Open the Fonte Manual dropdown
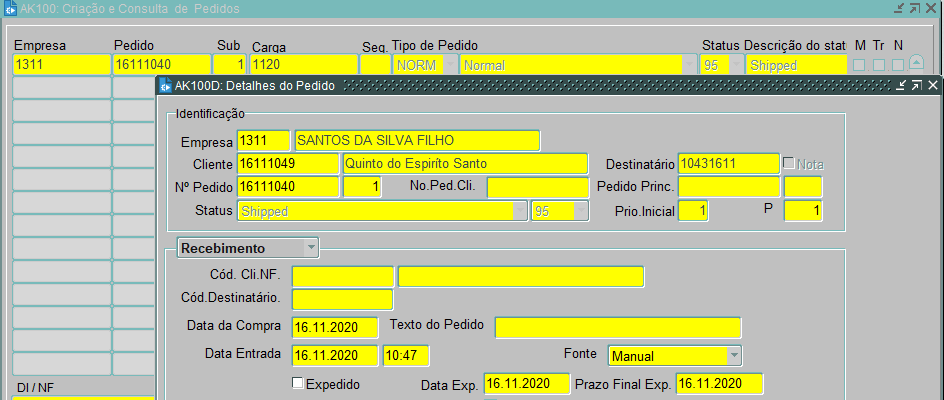This screenshot has height=400, width=944. click(734, 356)
